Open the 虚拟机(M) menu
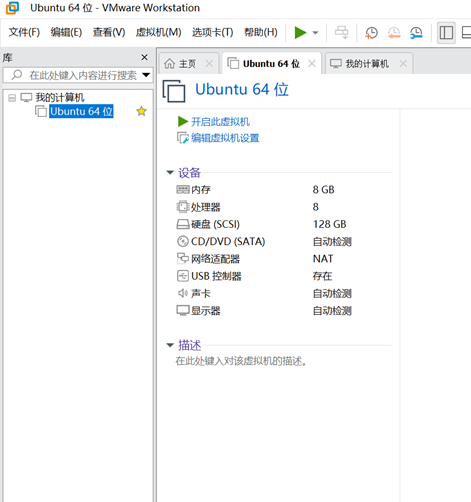The height and width of the screenshot is (502, 471). click(158, 32)
